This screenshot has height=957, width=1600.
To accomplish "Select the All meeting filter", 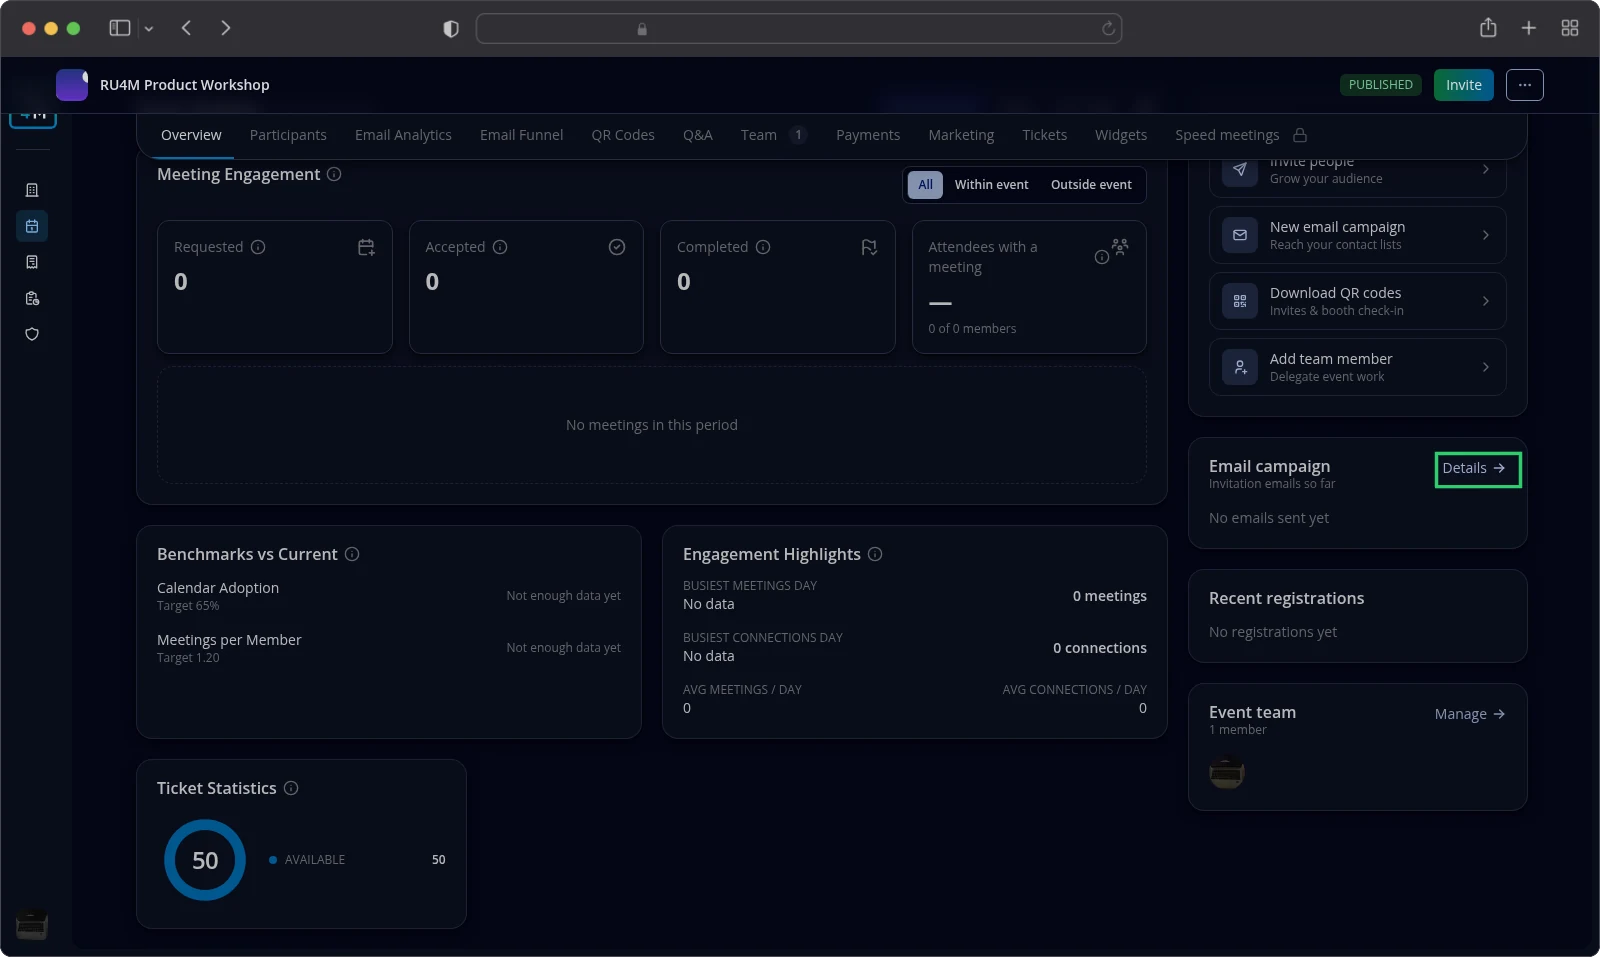I will pos(925,185).
